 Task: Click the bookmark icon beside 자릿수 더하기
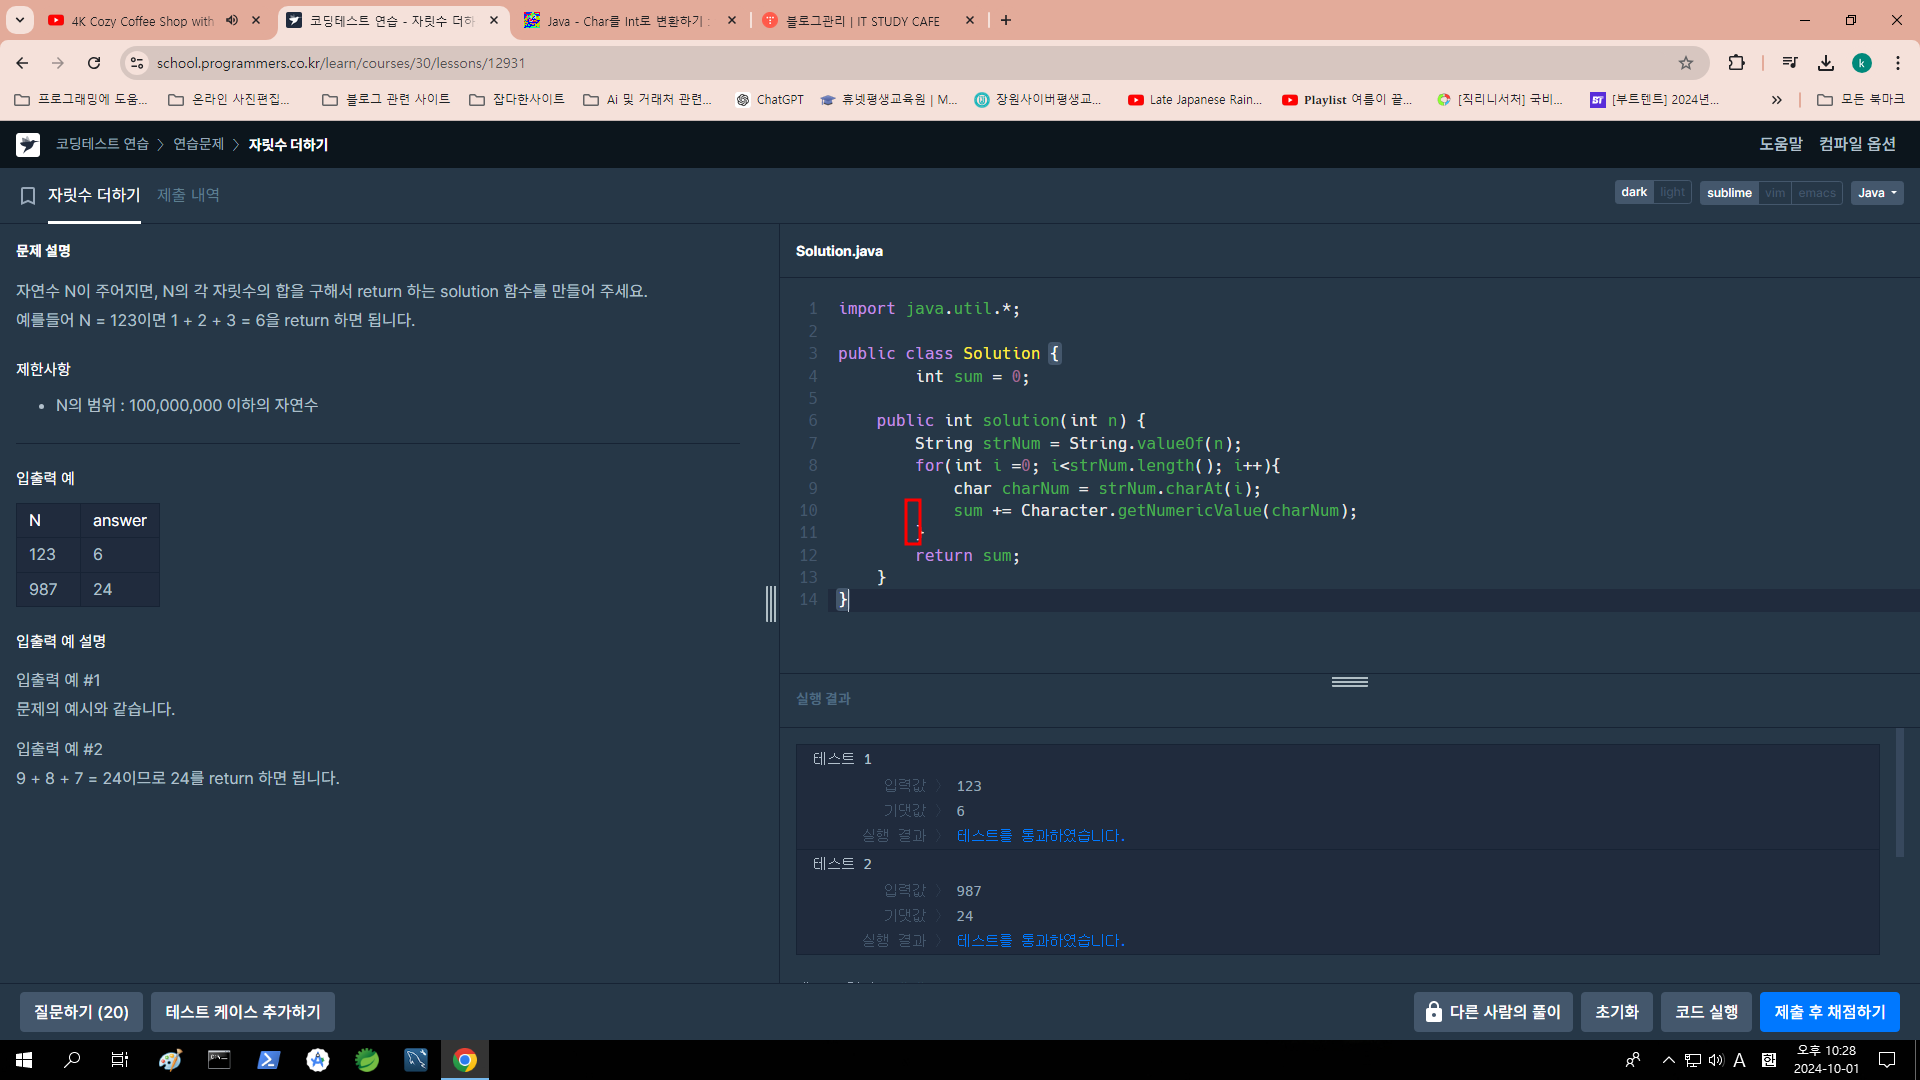tap(28, 196)
